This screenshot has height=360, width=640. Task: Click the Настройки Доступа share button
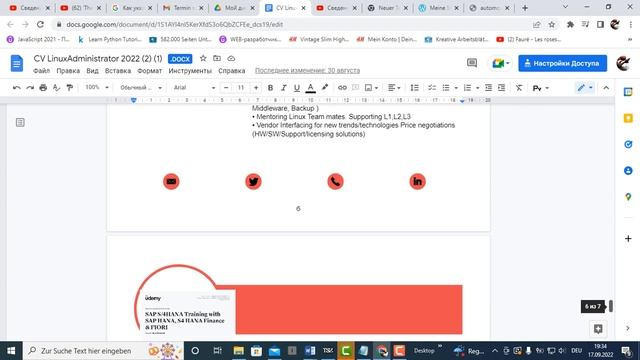(x=562, y=63)
